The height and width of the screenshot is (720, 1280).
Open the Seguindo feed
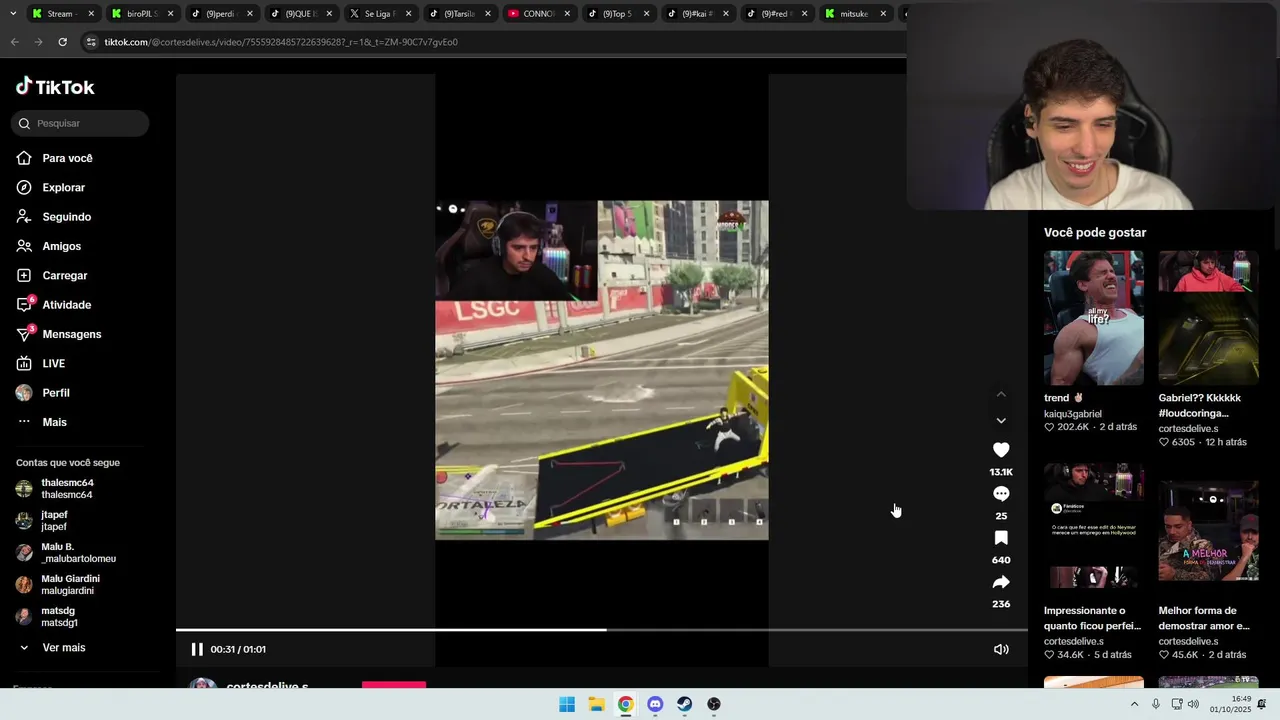(x=66, y=217)
